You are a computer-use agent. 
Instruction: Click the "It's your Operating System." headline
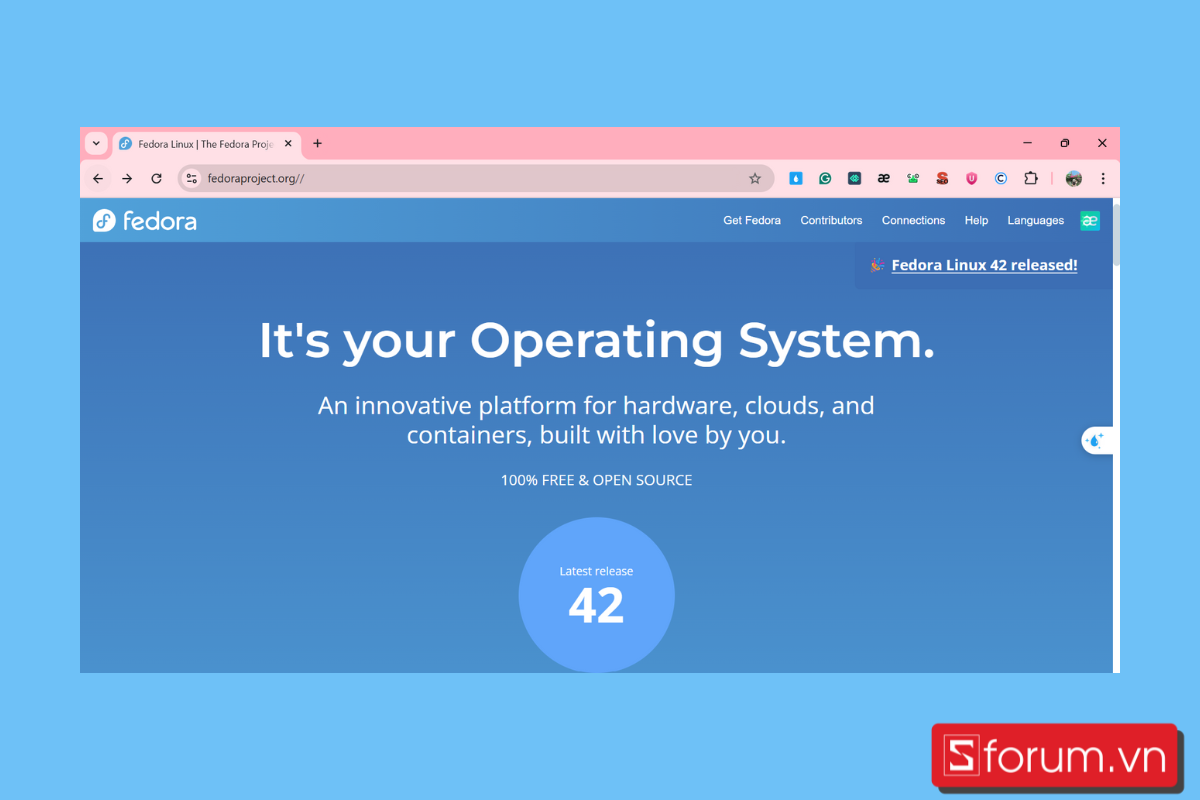[x=597, y=341]
